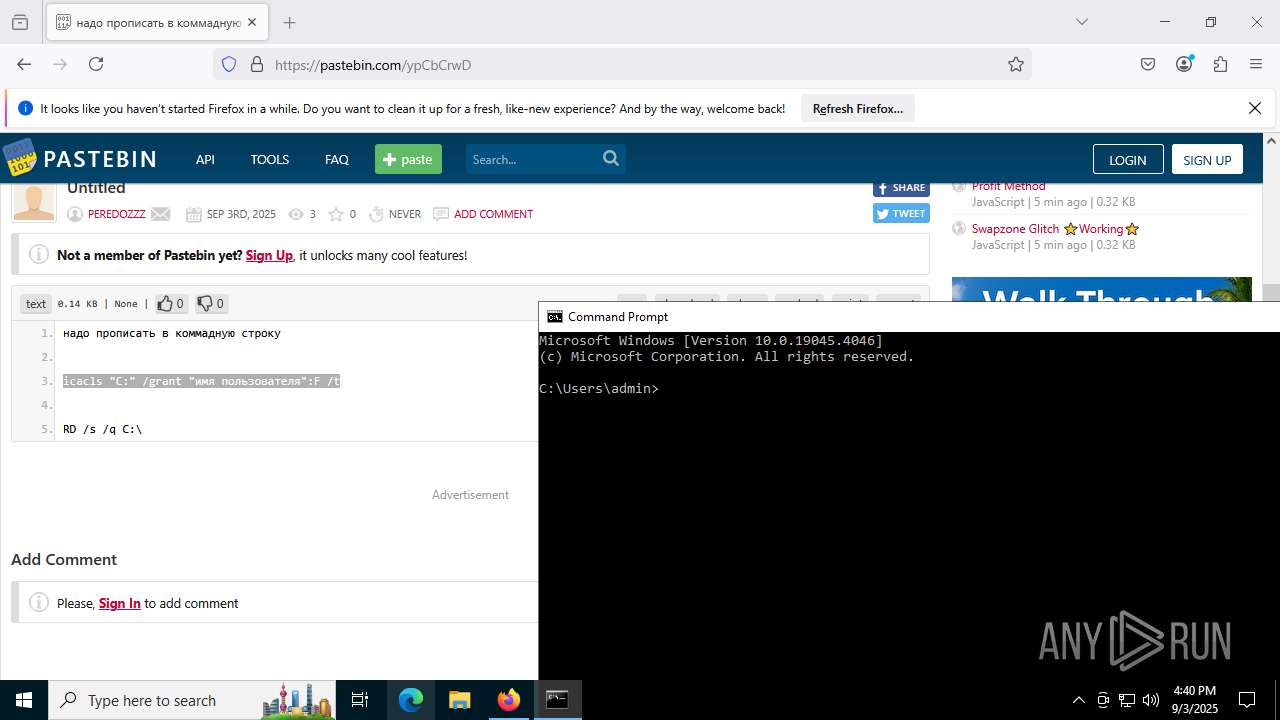Viewport: 1280px width, 720px height.
Task: Create a new paste with green button
Action: click(408, 159)
